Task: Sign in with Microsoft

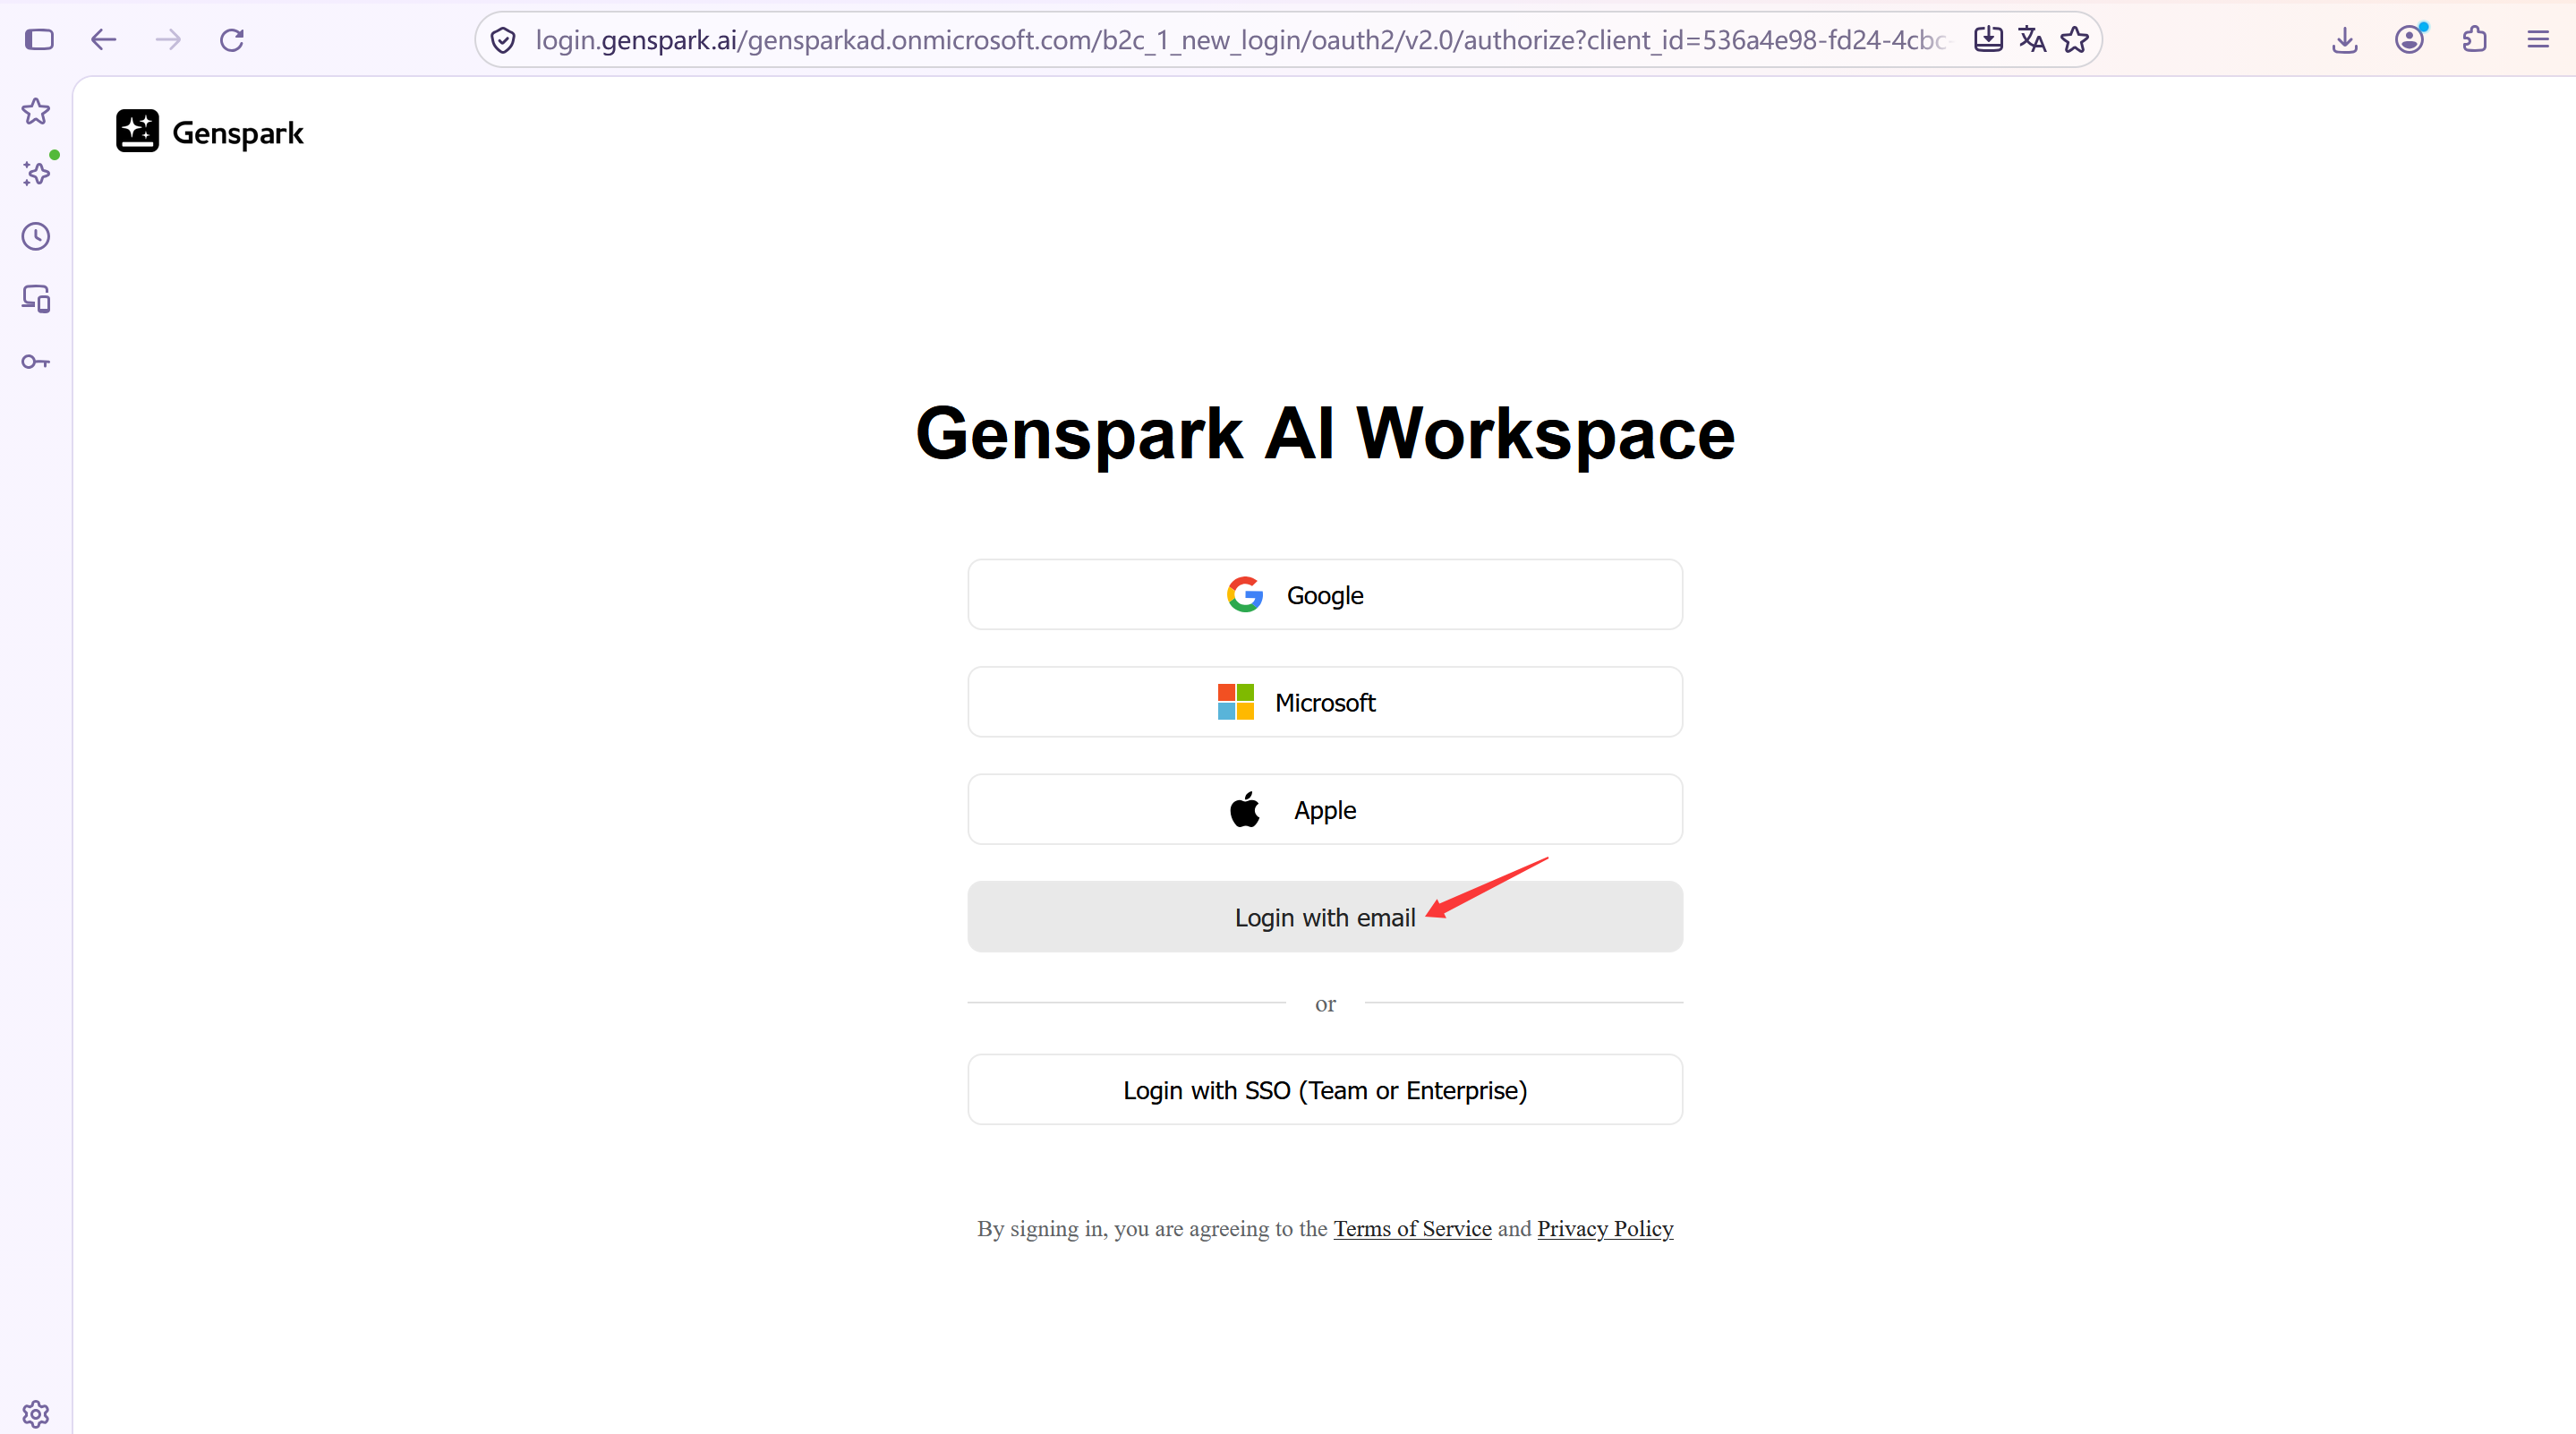Action: pos(1325,702)
